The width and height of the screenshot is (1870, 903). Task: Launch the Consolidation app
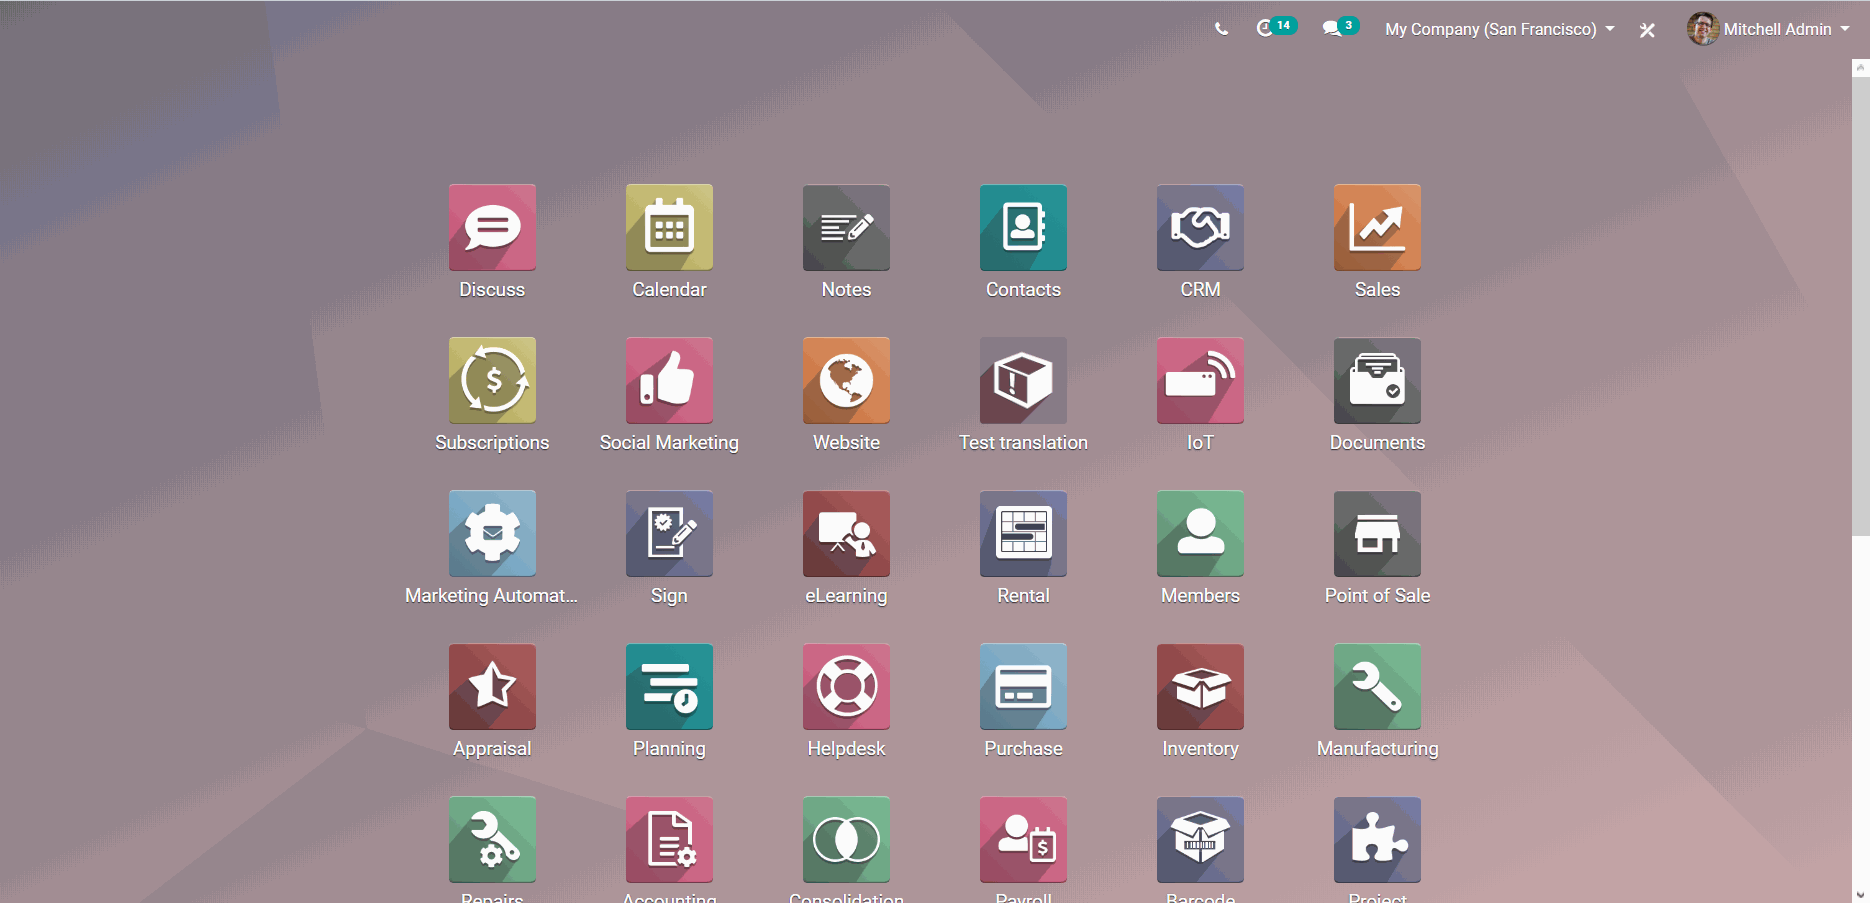coord(846,840)
